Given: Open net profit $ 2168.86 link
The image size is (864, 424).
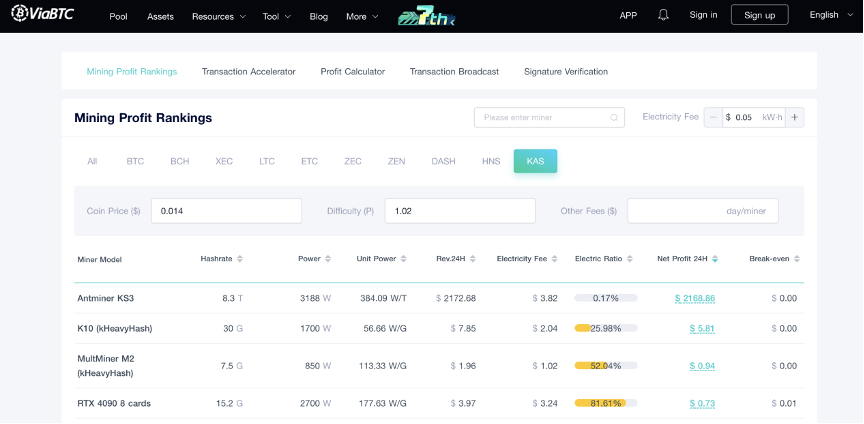Looking at the screenshot, I should 695,298.
